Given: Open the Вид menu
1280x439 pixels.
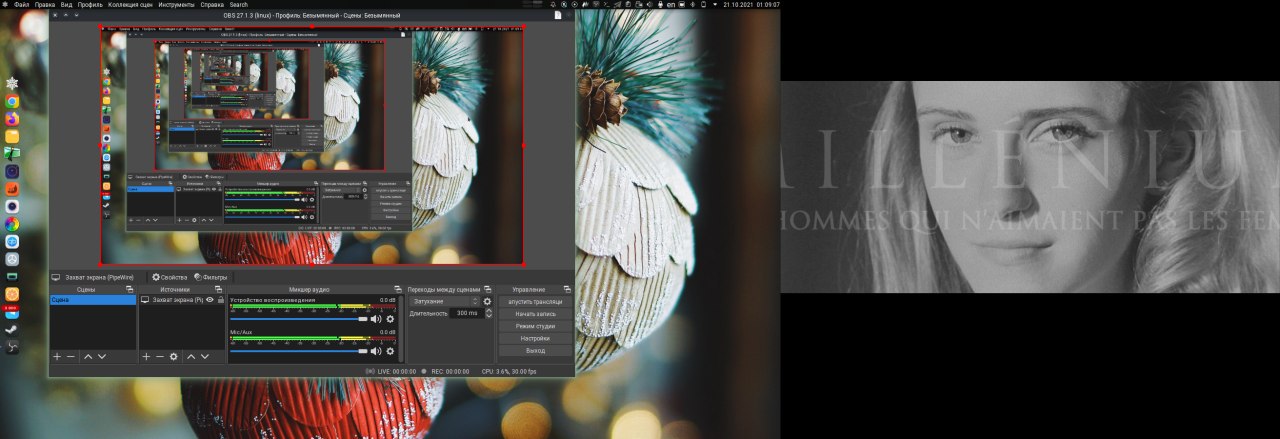Looking at the screenshot, I should 67,5.
